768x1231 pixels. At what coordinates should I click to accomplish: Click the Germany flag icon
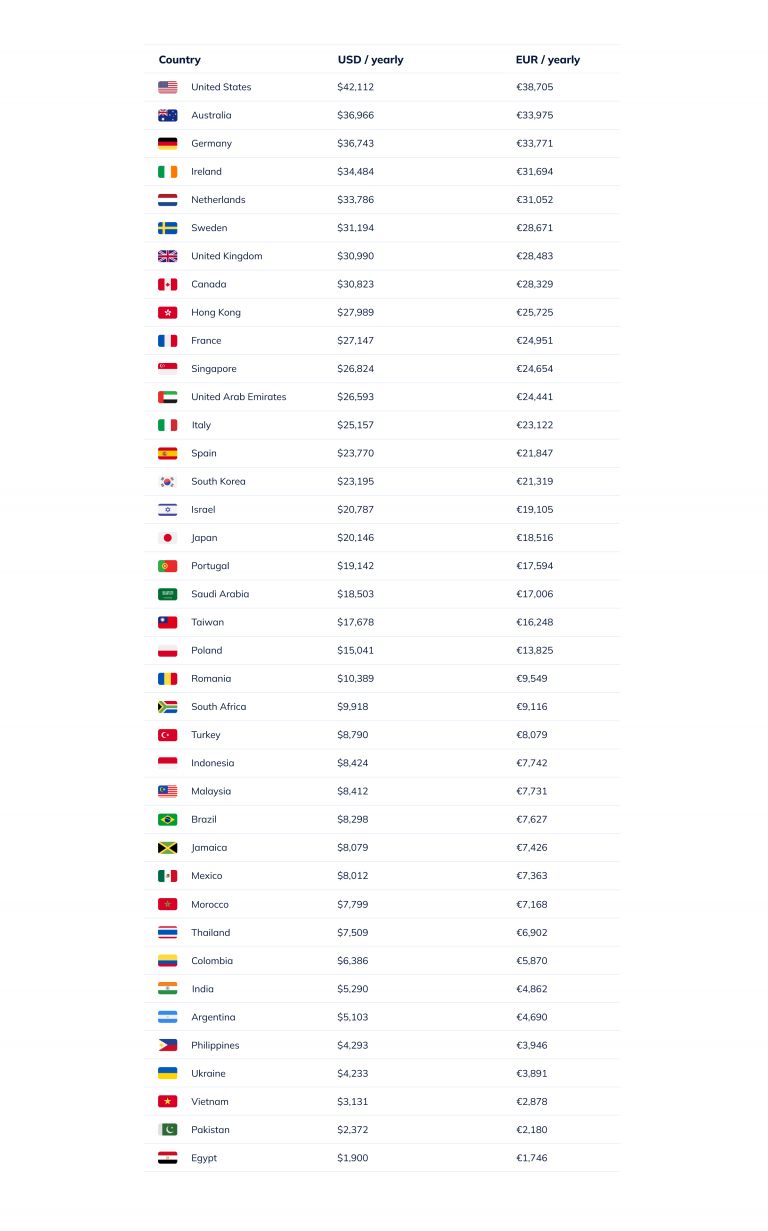(x=167, y=143)
